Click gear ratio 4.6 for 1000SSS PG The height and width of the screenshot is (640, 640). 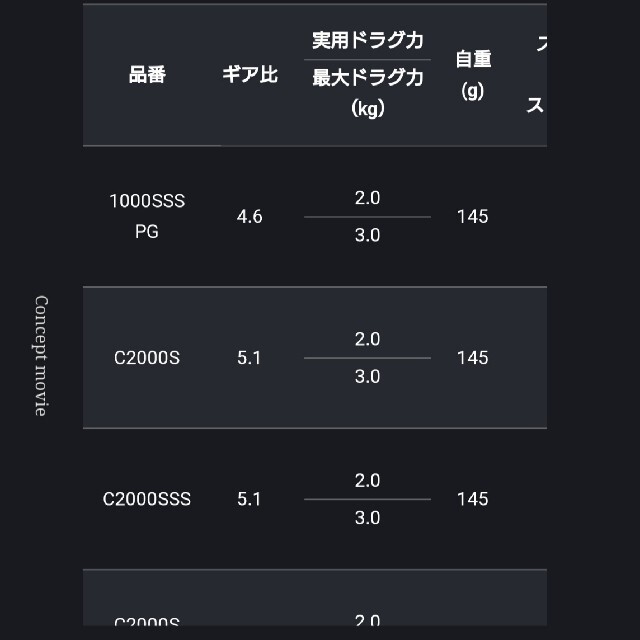pyautogui.click(x=249, y=216)
